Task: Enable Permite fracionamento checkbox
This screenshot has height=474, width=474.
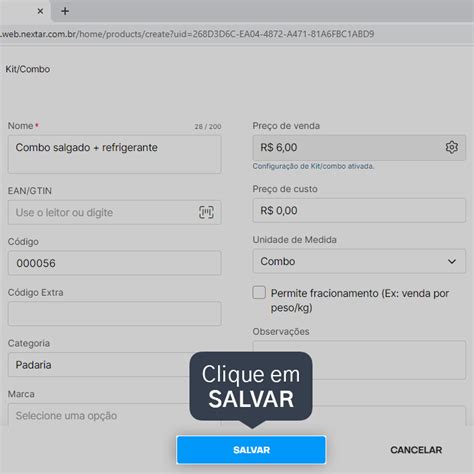Action: [x=259, y=292]
